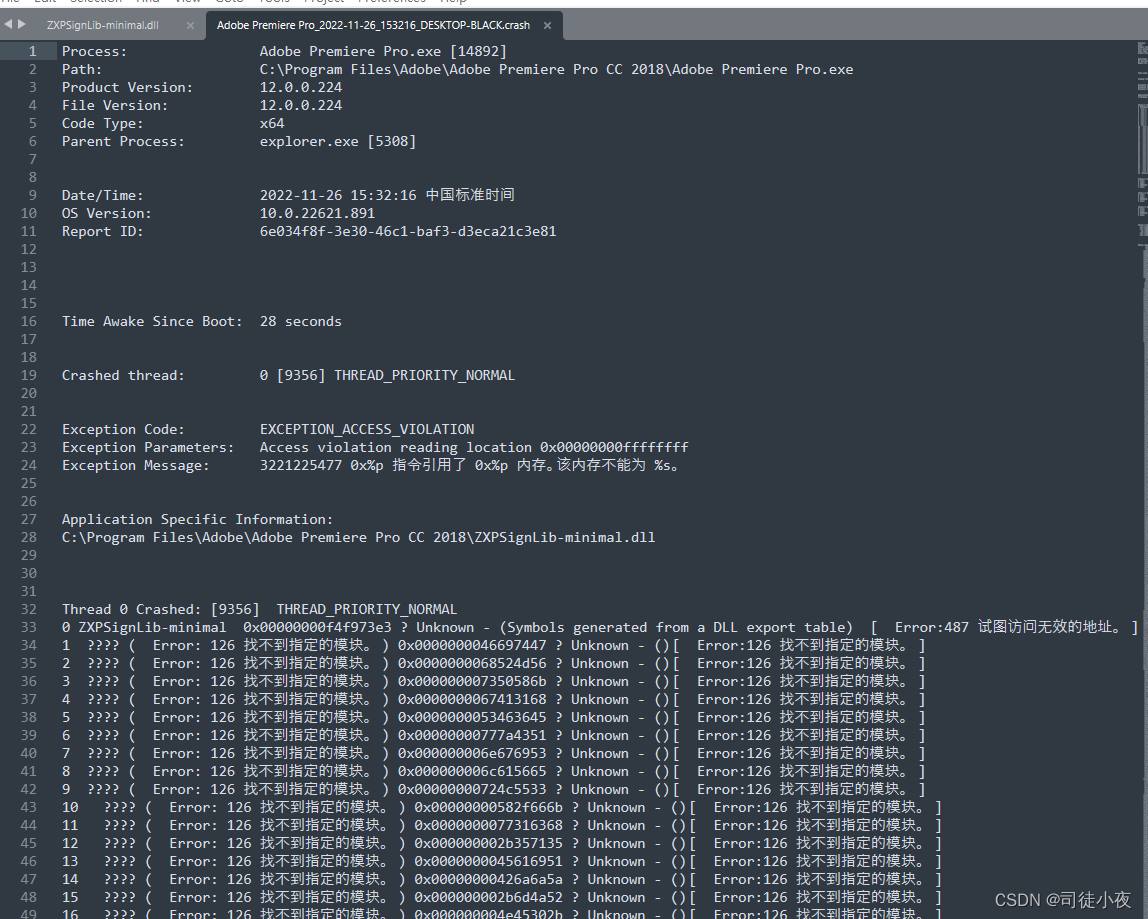Click the 'Exception Code:' label
The width and height of the screenshot is (1148, 919).
[123, 429]
